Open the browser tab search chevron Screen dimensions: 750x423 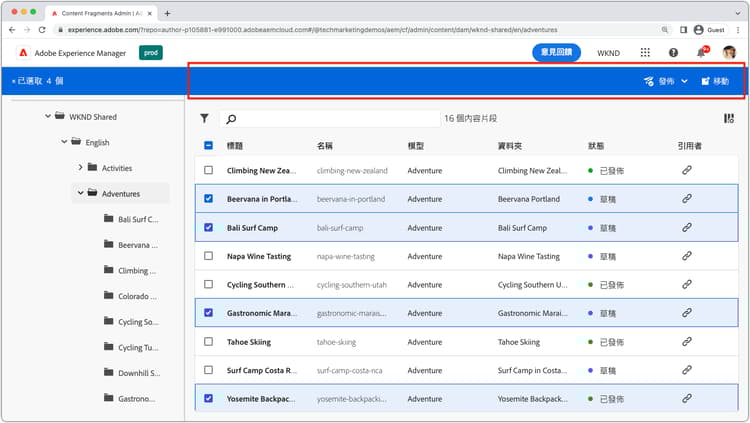point(739,13)
